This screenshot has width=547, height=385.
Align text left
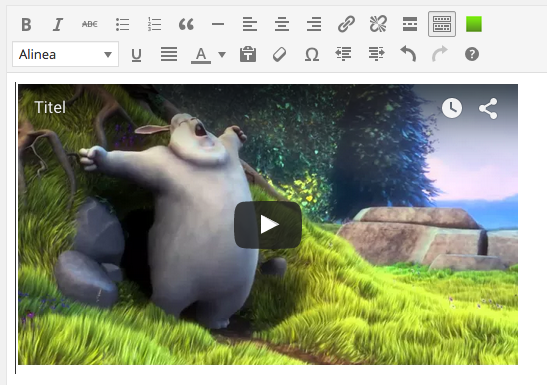pyautogui.click(x=250, y=24)
